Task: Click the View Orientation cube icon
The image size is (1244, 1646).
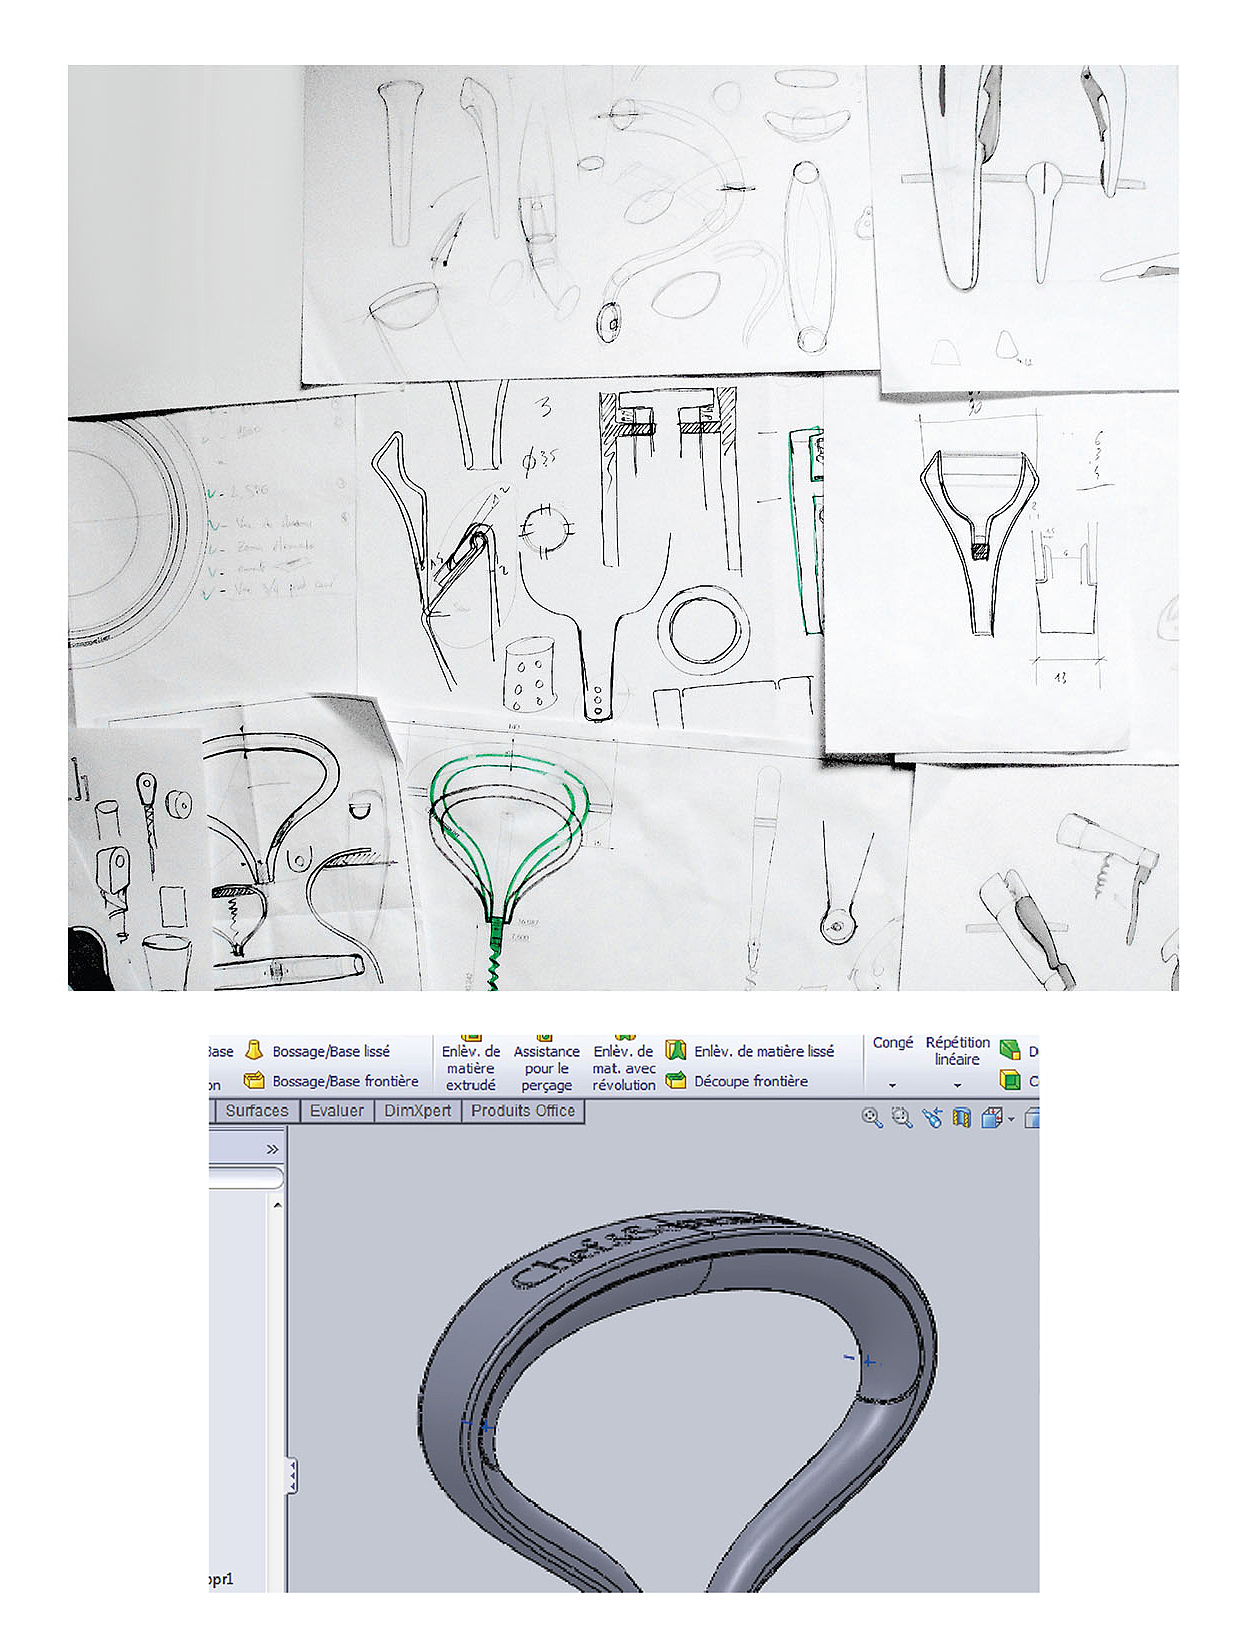Action: coord(992,1118)
